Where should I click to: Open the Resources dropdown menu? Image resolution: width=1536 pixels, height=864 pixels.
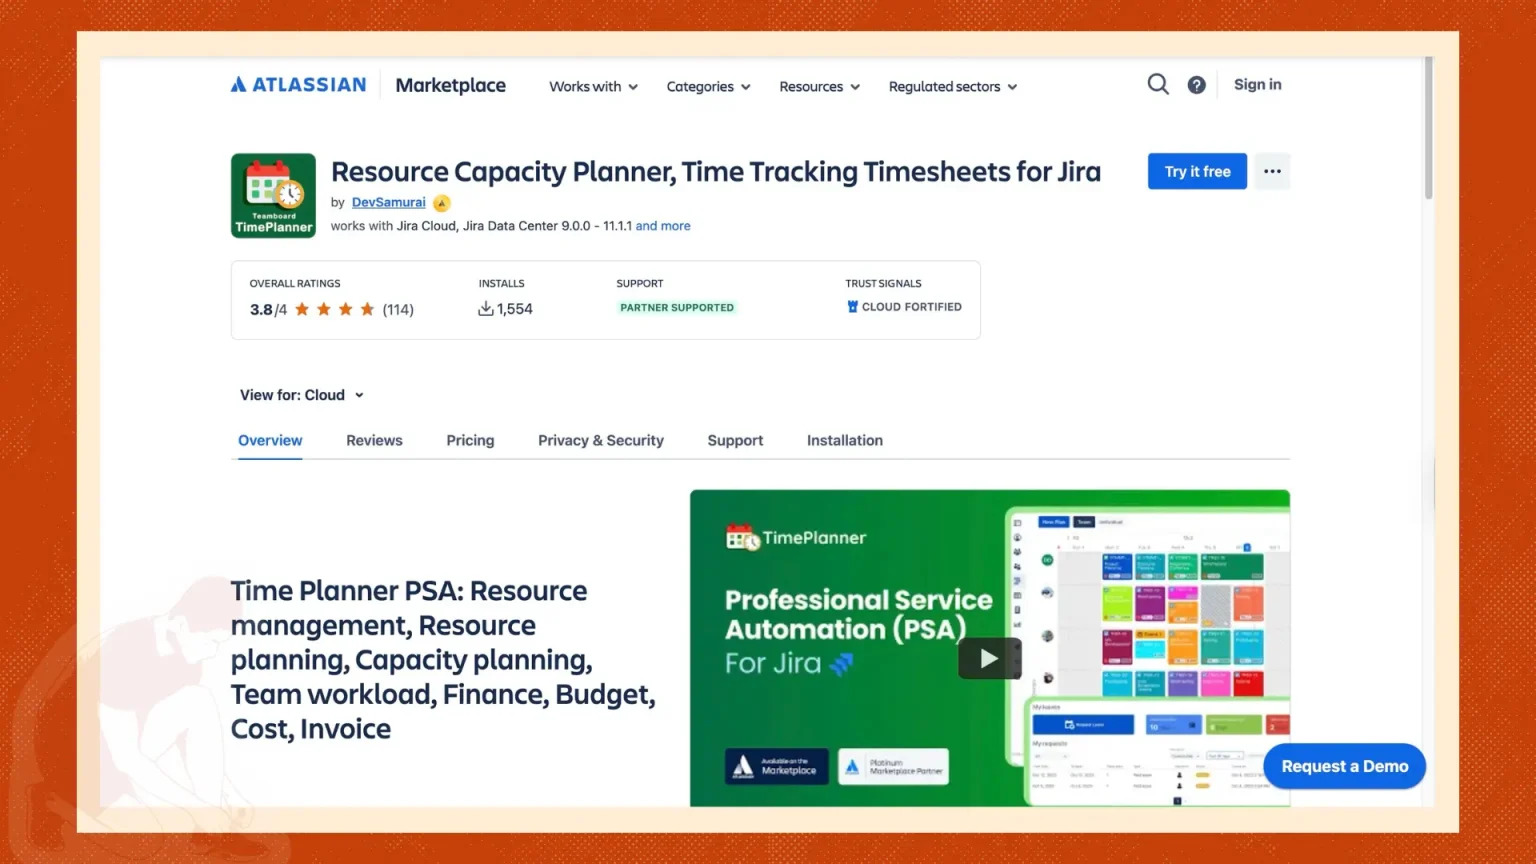click(819, 87)
